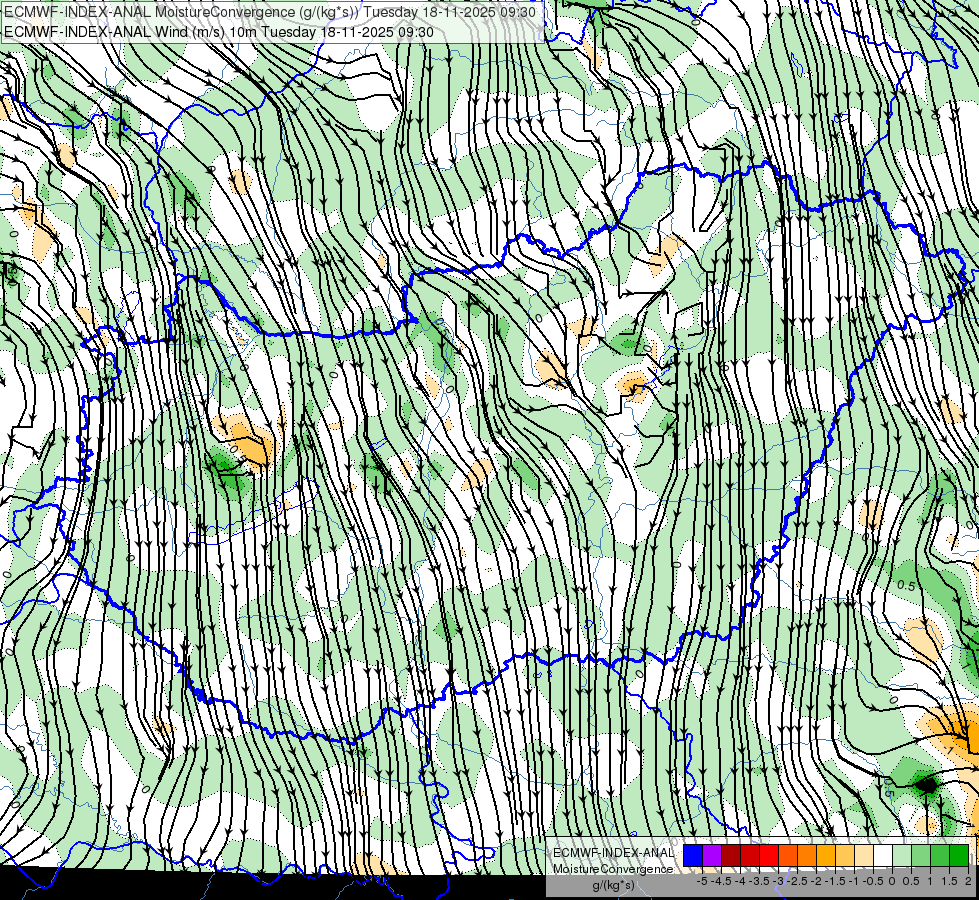The height and width of the screenshot is (900, 979).
Task: Click the purple legend color swatch
Action: tap(712, 855)
